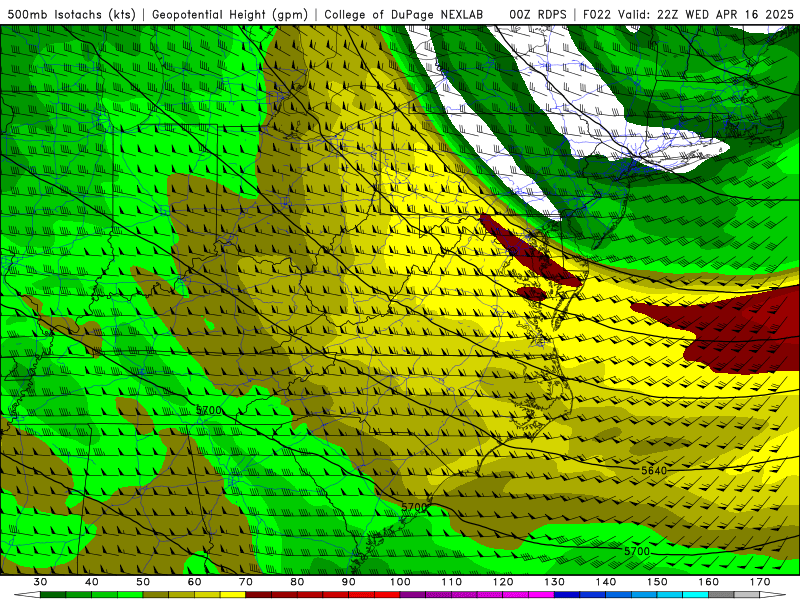Viewport: 800px width, 600px height.
Task: Click the '160' value on the color scale
Action: [x=709, y=582]
